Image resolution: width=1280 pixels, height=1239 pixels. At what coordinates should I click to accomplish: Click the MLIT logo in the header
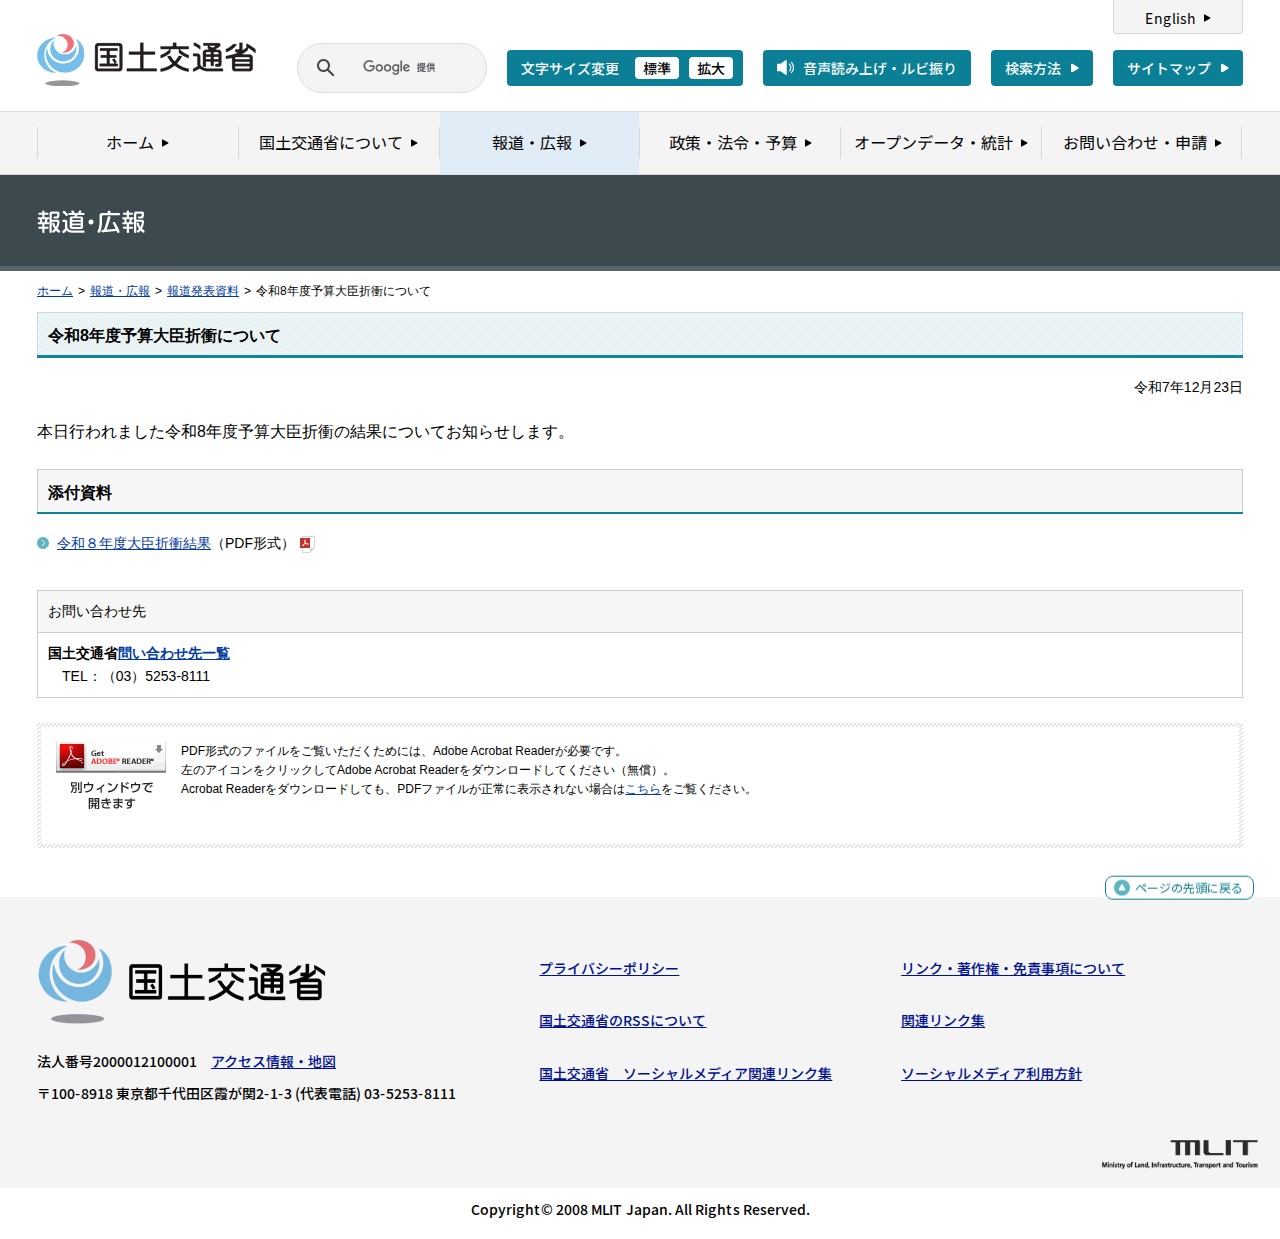(x=145, y=58)
